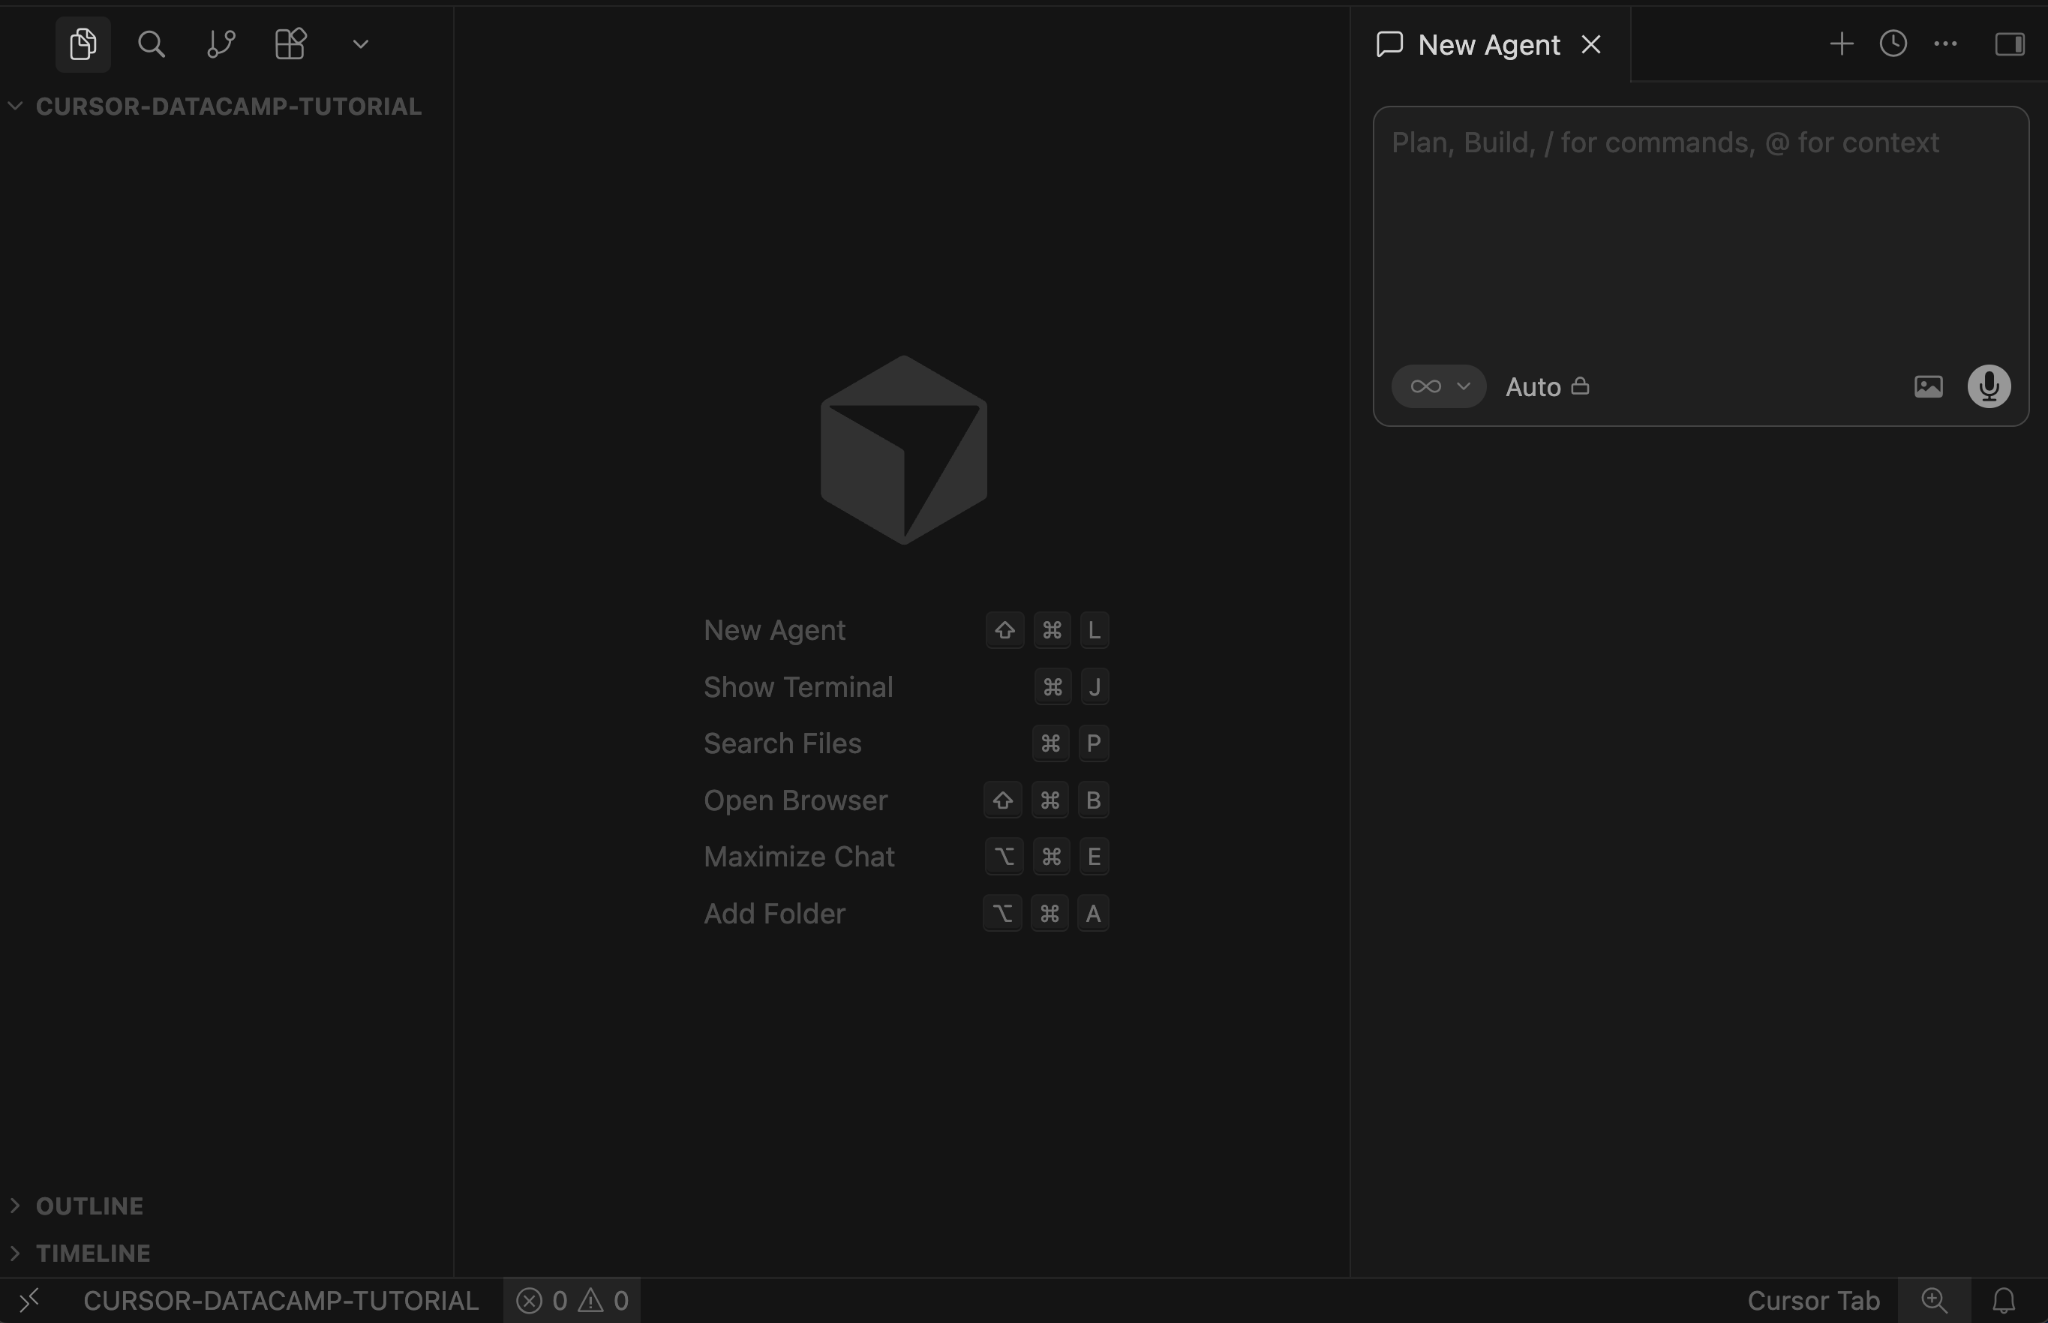
Task: Close the New Agent tab
Action: coord(1591,44)
